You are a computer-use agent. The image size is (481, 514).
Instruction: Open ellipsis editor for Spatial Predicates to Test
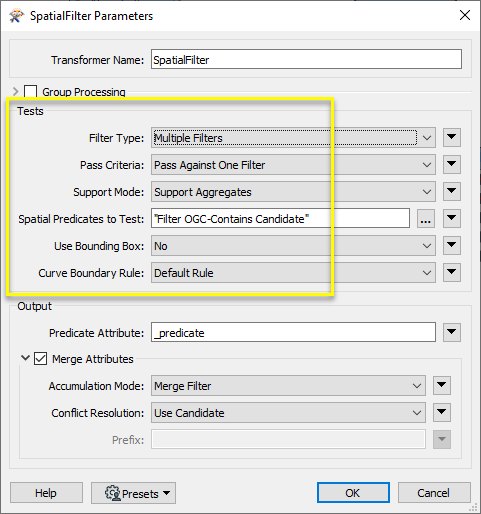click(426, 219)
